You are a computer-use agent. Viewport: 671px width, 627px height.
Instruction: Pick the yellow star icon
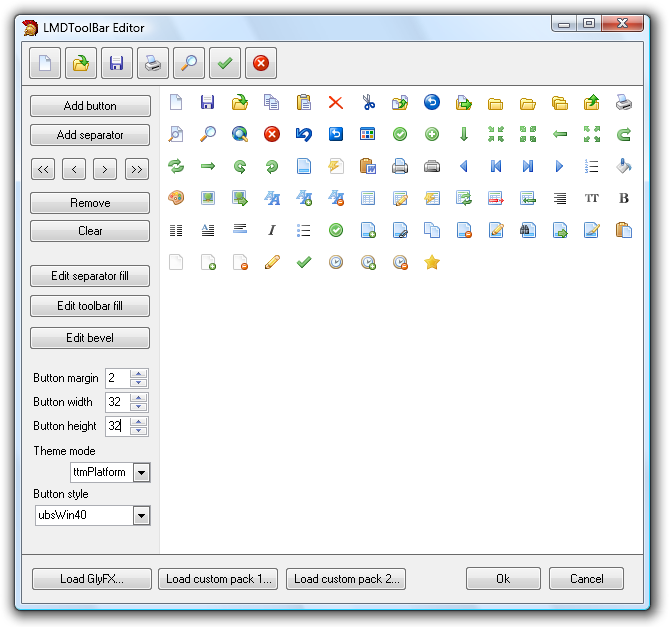coord(432,262)
